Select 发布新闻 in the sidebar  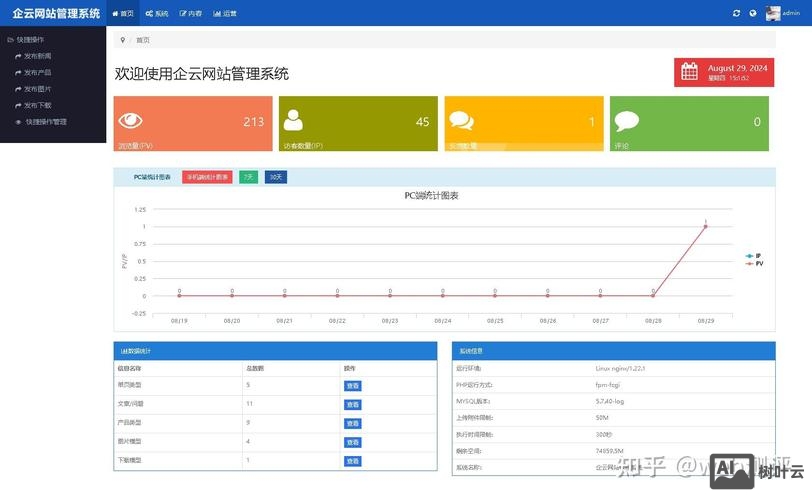[33, 56]
